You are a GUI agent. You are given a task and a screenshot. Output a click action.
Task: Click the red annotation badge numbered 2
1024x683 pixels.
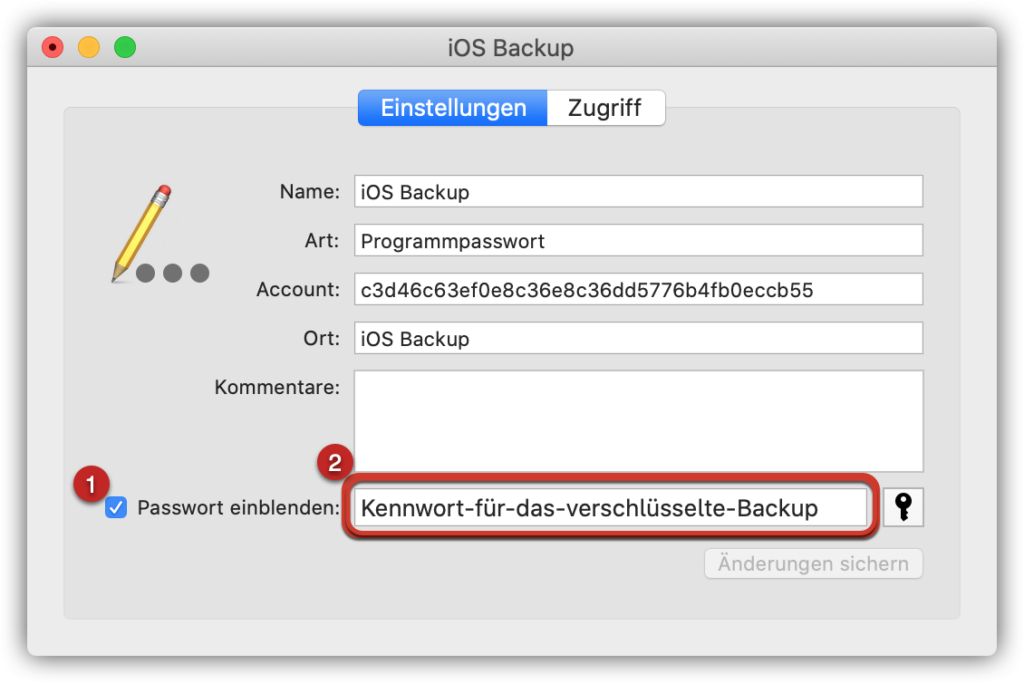click(x=335, y=462)
